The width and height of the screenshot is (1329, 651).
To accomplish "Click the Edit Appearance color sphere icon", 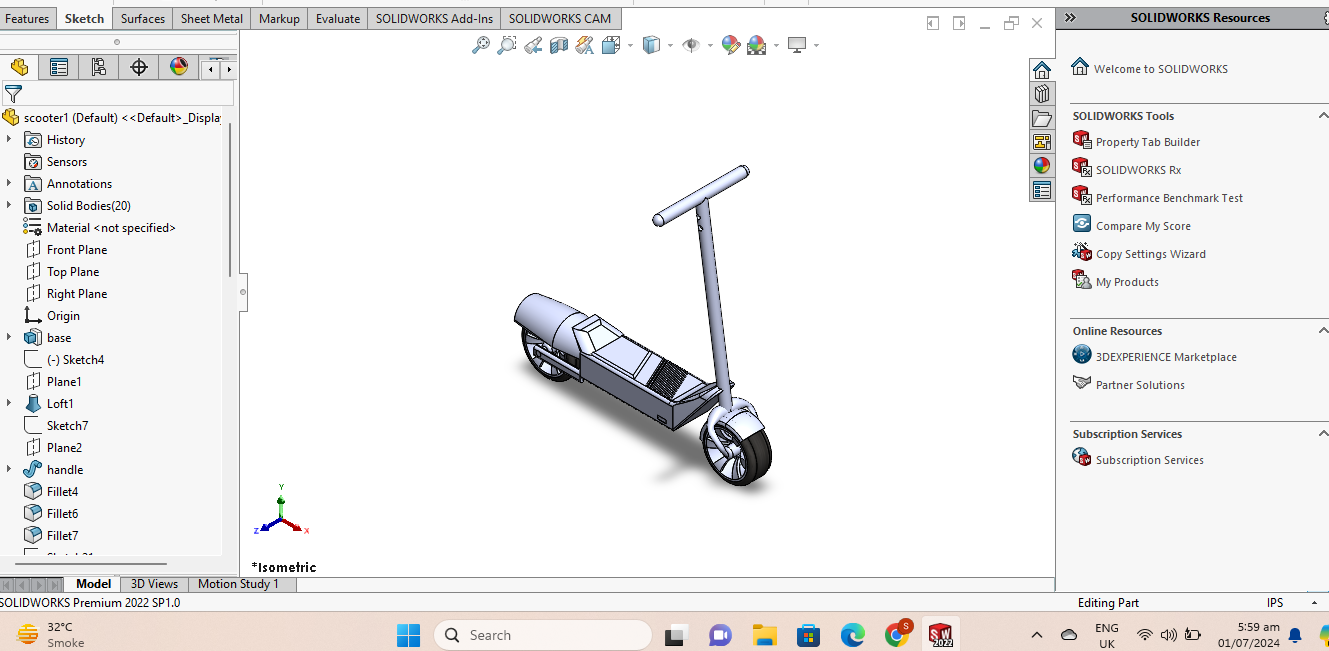I will click(x=731, y=45).
